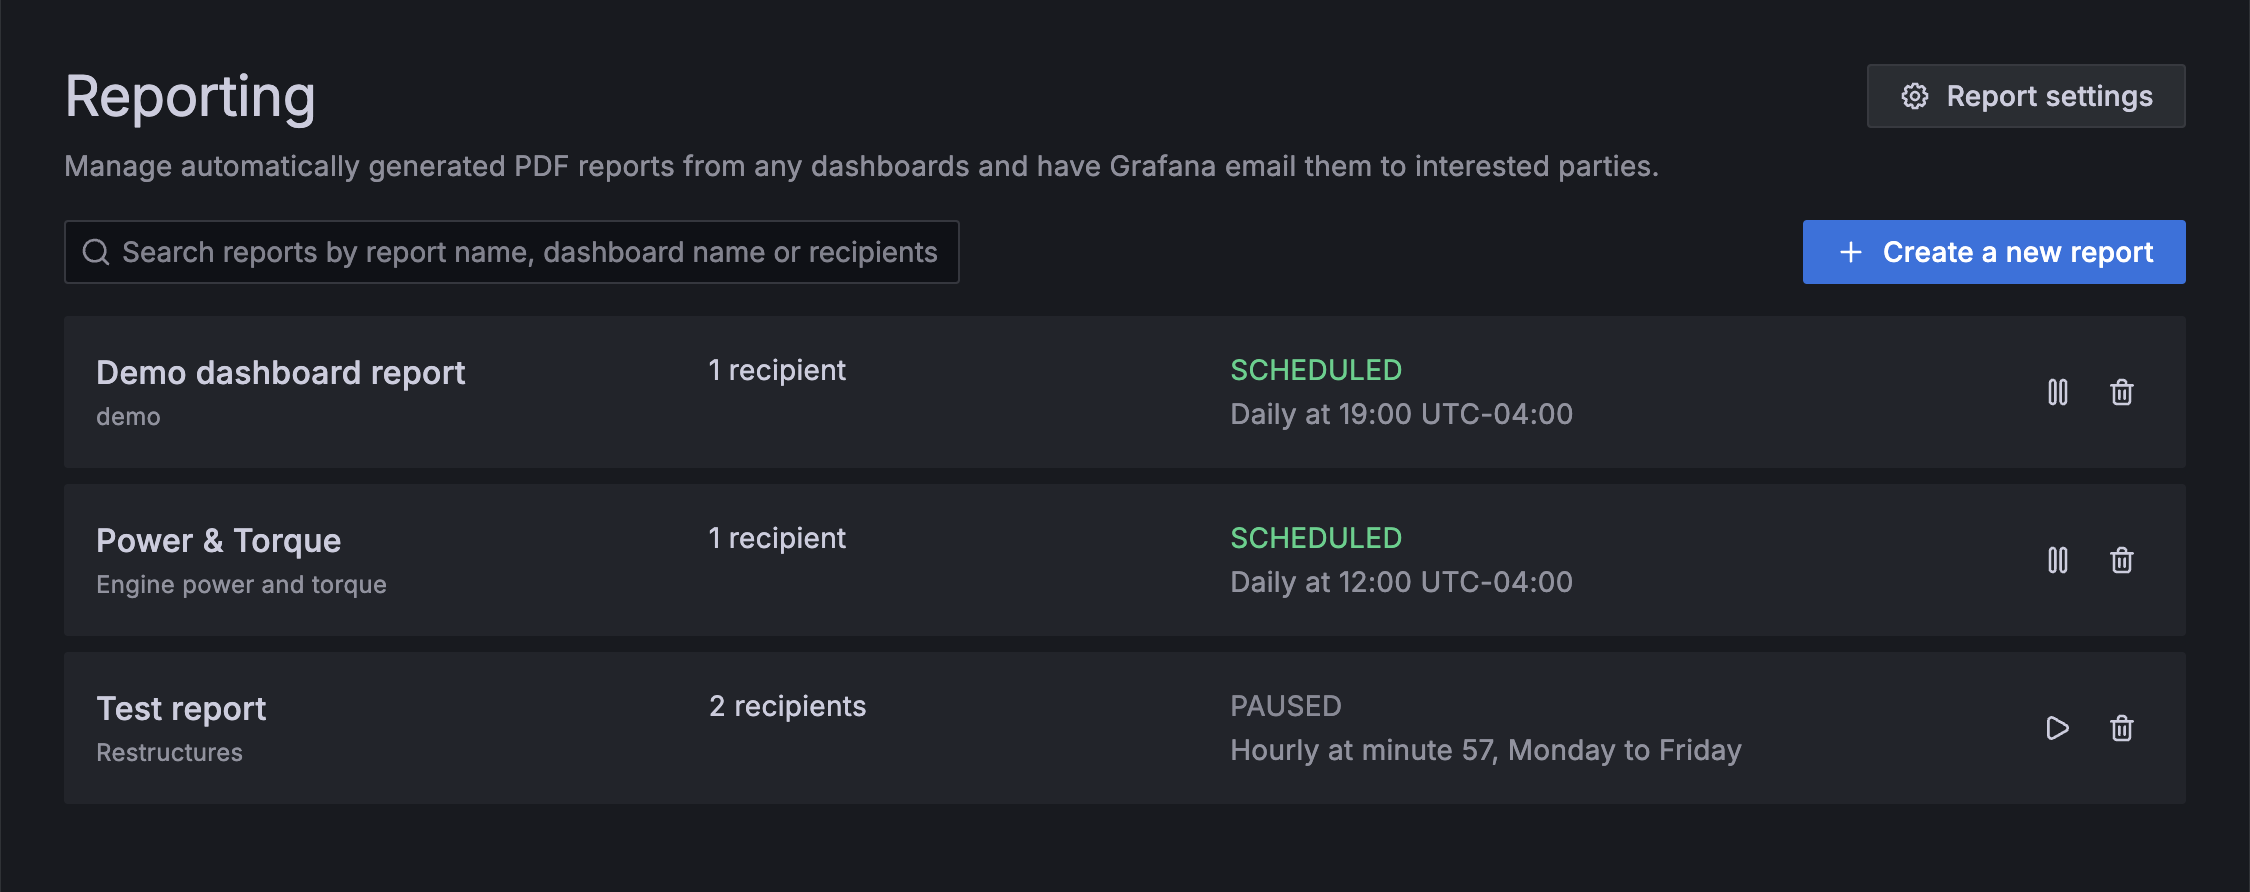Resume the paused Test report
This screenshot has height=892, width=2250.
pyautogui.click(x=2057, y=728)
